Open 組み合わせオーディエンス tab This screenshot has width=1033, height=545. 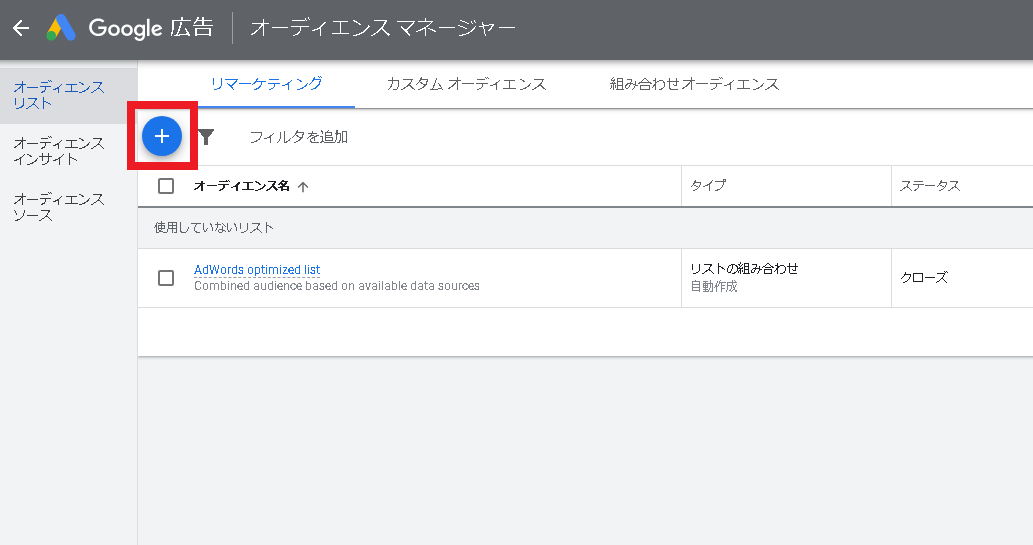click(694, 84)
